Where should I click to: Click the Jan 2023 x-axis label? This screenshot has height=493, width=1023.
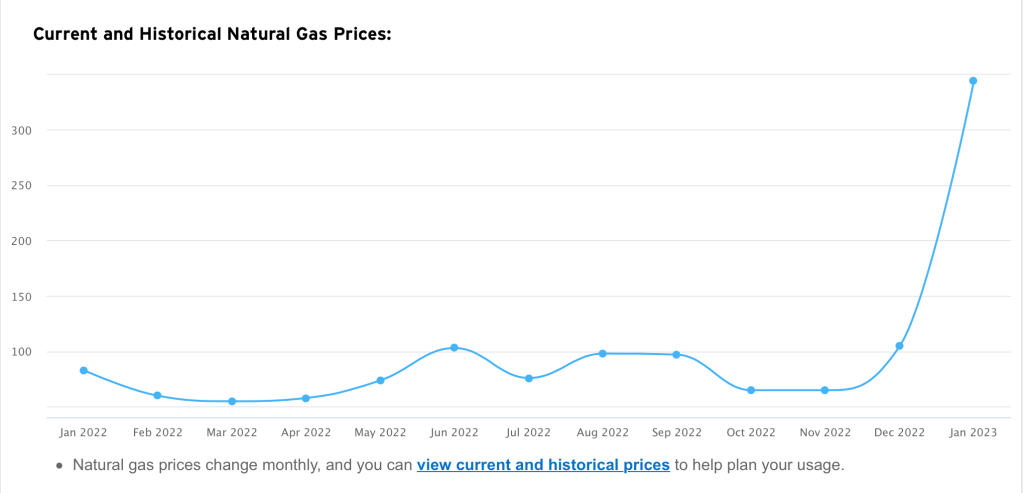[x=973, y=432]
